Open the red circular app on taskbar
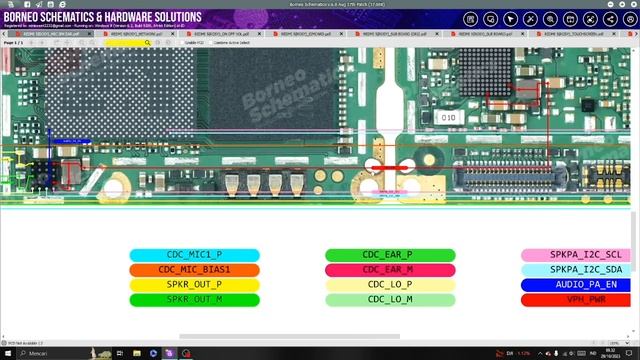The width and height of the screenshot is (640, 360). [186, 353]
